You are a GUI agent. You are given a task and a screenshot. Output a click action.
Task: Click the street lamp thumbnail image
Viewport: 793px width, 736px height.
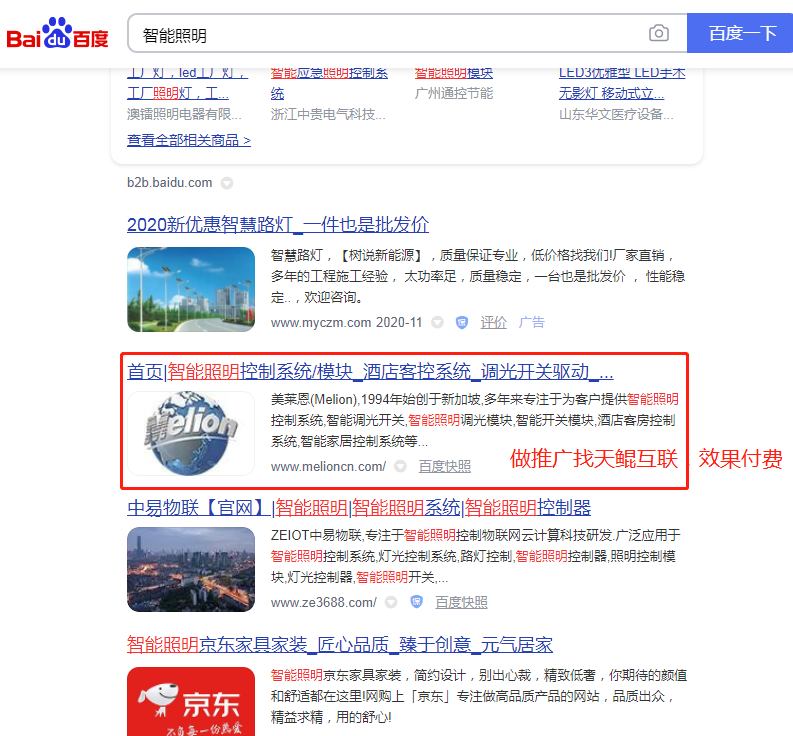pyautogui.click(x=191, y=289)
